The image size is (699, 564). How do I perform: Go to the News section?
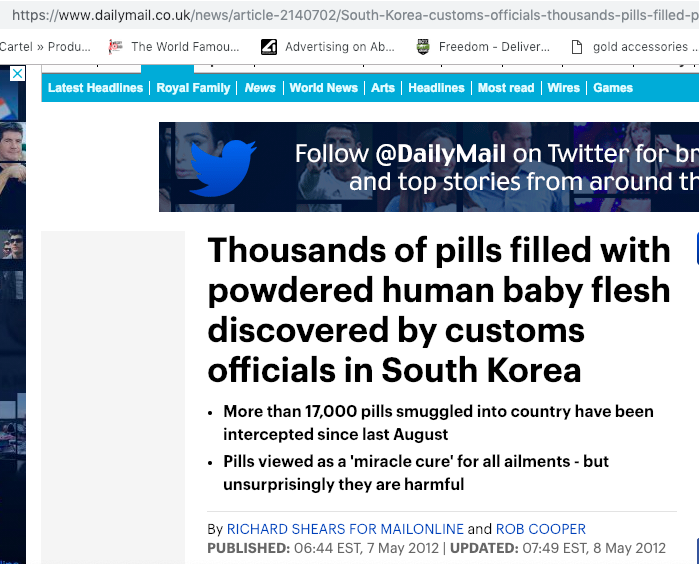point(260,88)
